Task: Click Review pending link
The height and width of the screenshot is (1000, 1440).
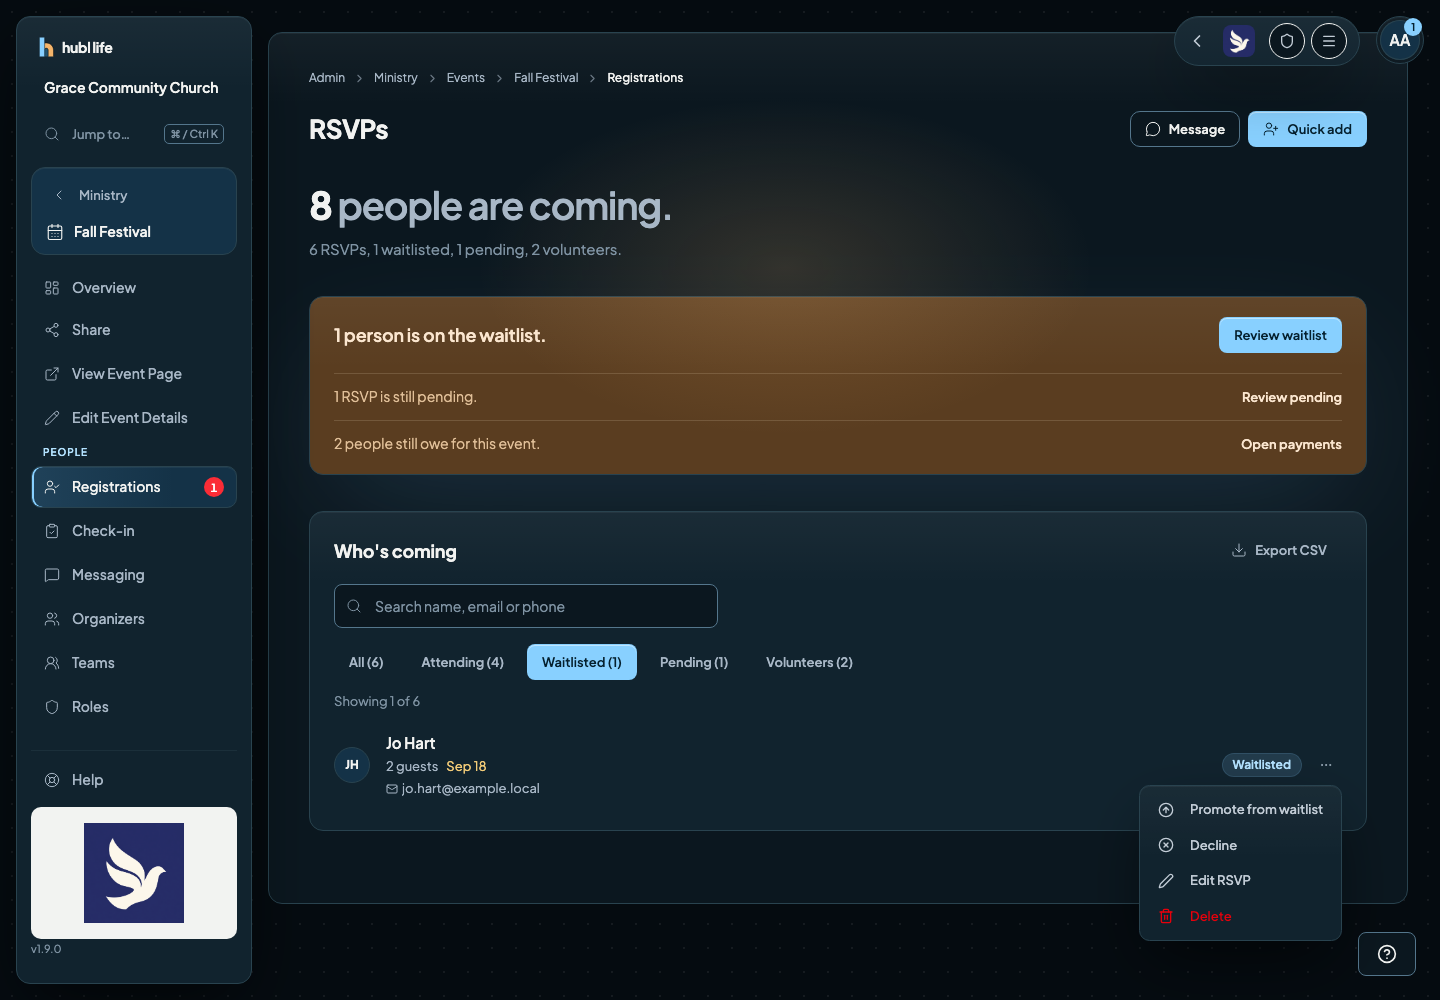Action: 1292,397
